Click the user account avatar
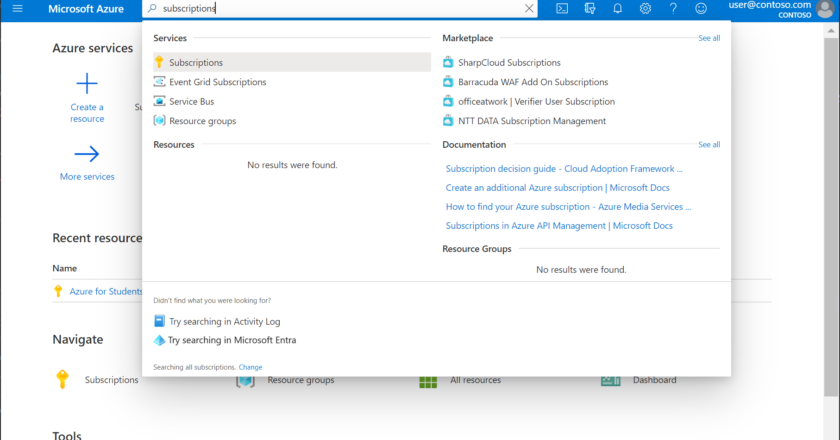Viewport: 840px width, 440px height. [826, 9]
